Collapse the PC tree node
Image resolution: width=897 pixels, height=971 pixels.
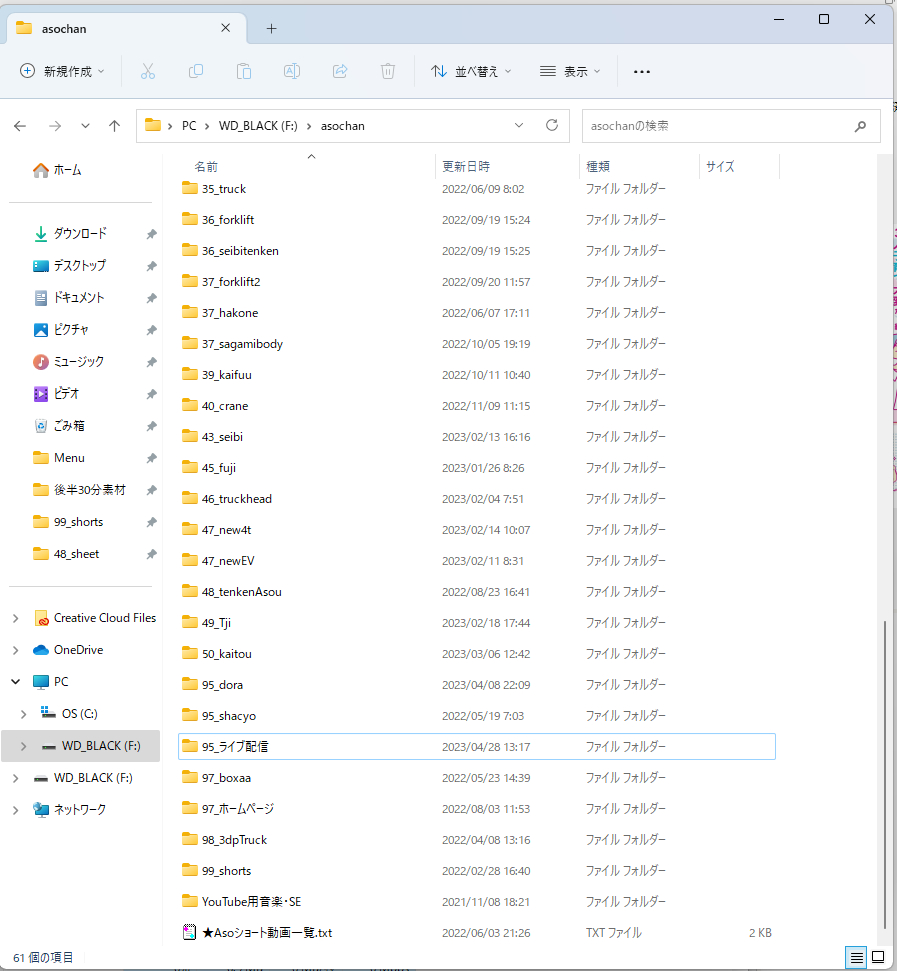(15, 682)
